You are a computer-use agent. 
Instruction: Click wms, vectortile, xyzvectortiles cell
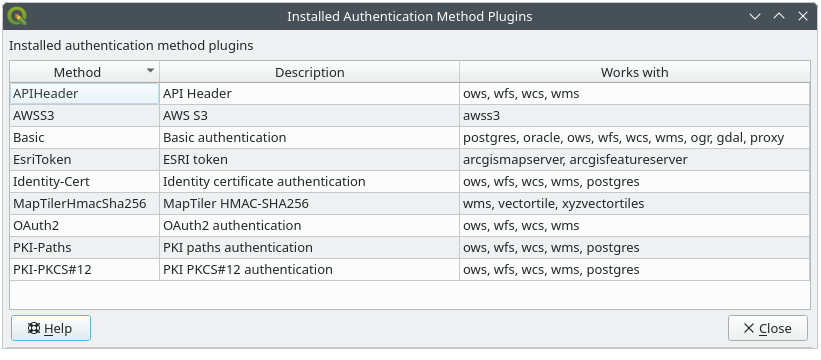coord(635,204)
